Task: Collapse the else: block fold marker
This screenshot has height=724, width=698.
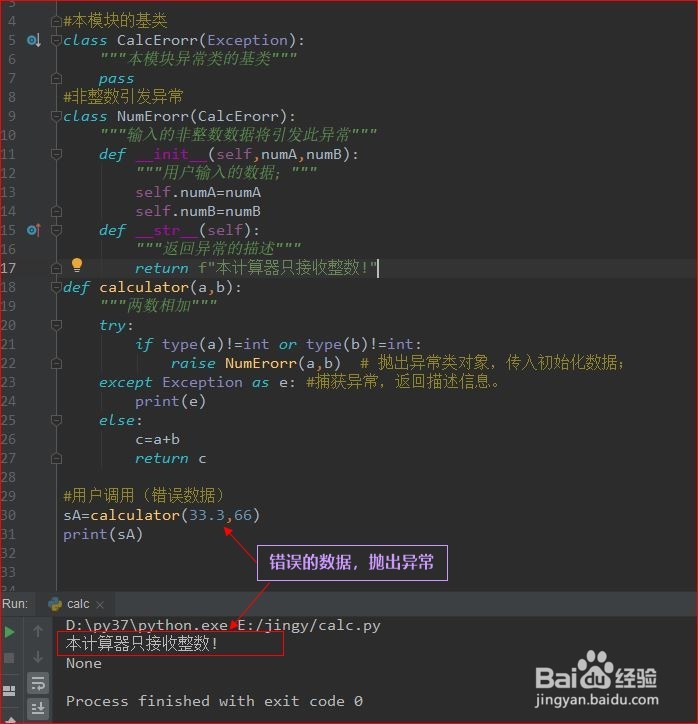Action: [x=56, y=420]
